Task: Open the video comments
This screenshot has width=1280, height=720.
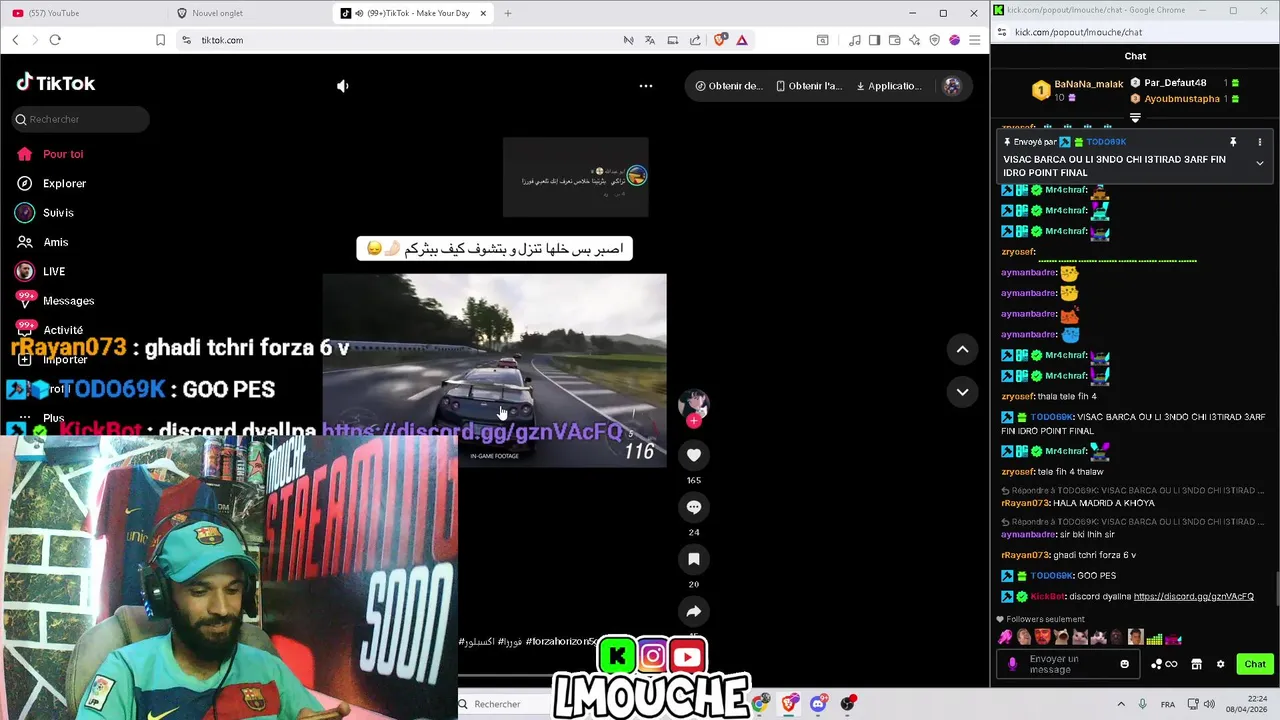Action: [694, 507]
